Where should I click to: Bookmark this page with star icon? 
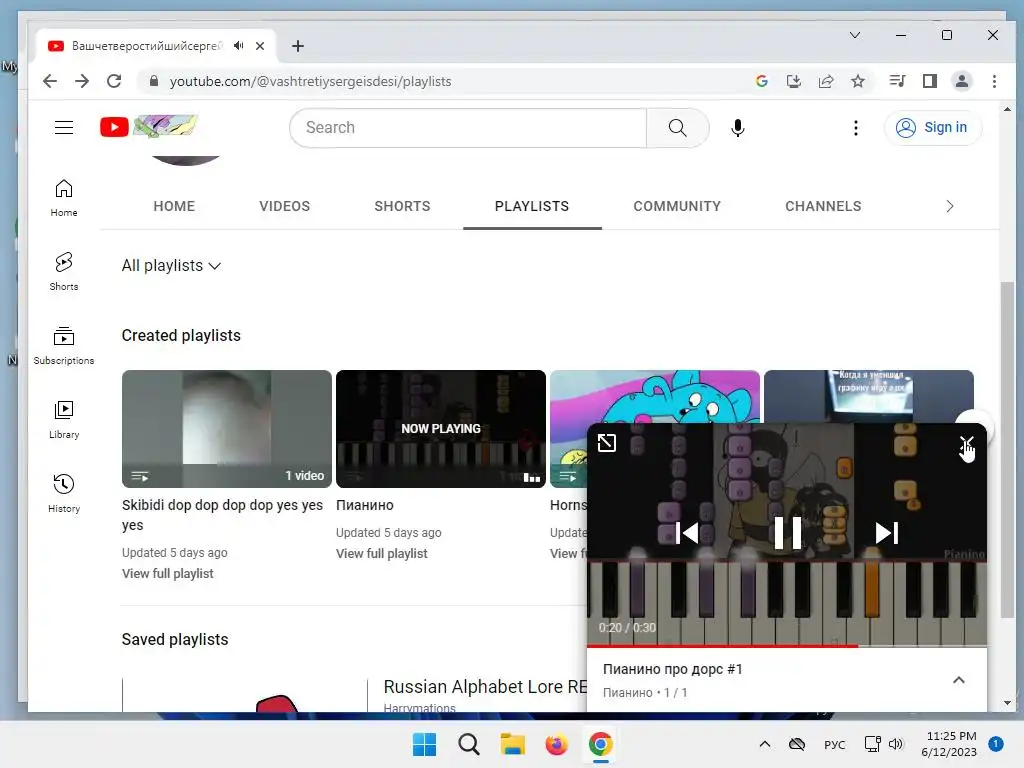(x=858, y=81)
